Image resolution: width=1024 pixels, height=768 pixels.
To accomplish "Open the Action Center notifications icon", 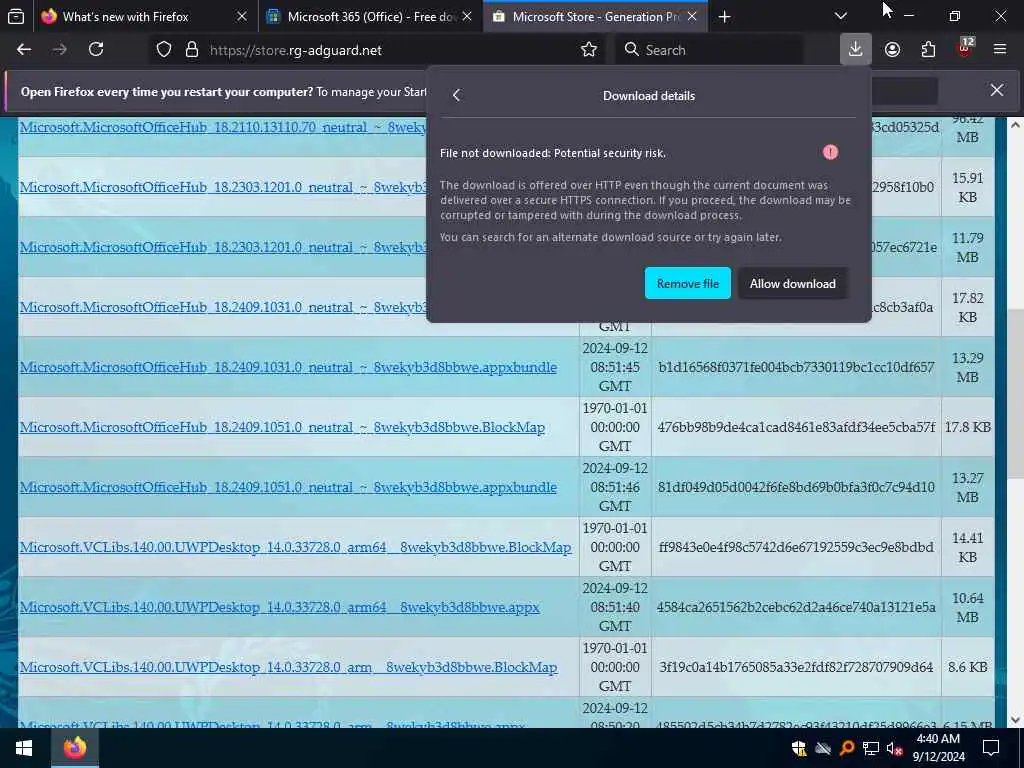I will (x=991, y=748).
